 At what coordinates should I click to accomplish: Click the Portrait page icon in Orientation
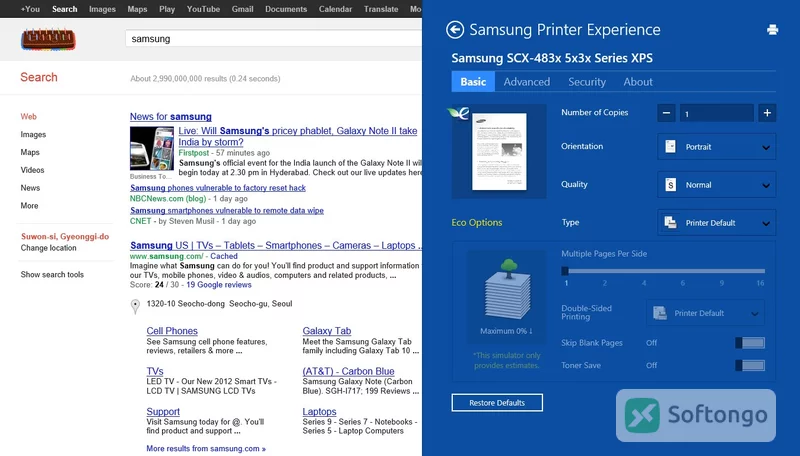(x=670, y=147)
